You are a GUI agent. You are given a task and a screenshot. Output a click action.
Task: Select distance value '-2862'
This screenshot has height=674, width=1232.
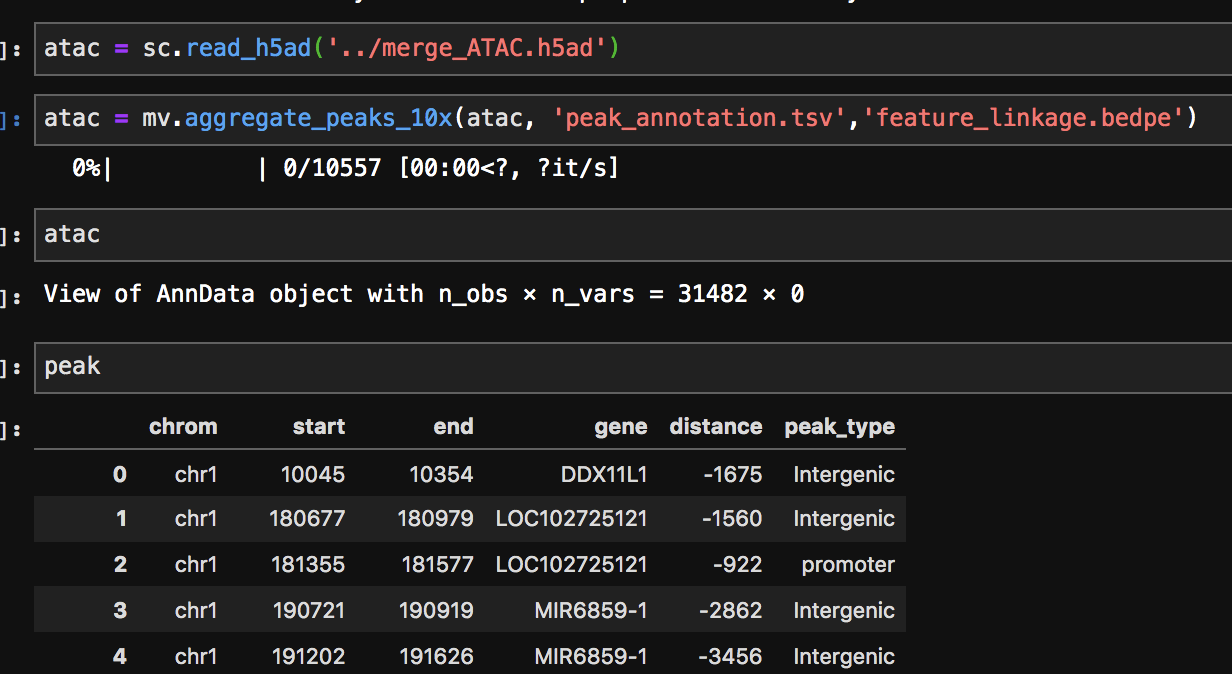730,610
